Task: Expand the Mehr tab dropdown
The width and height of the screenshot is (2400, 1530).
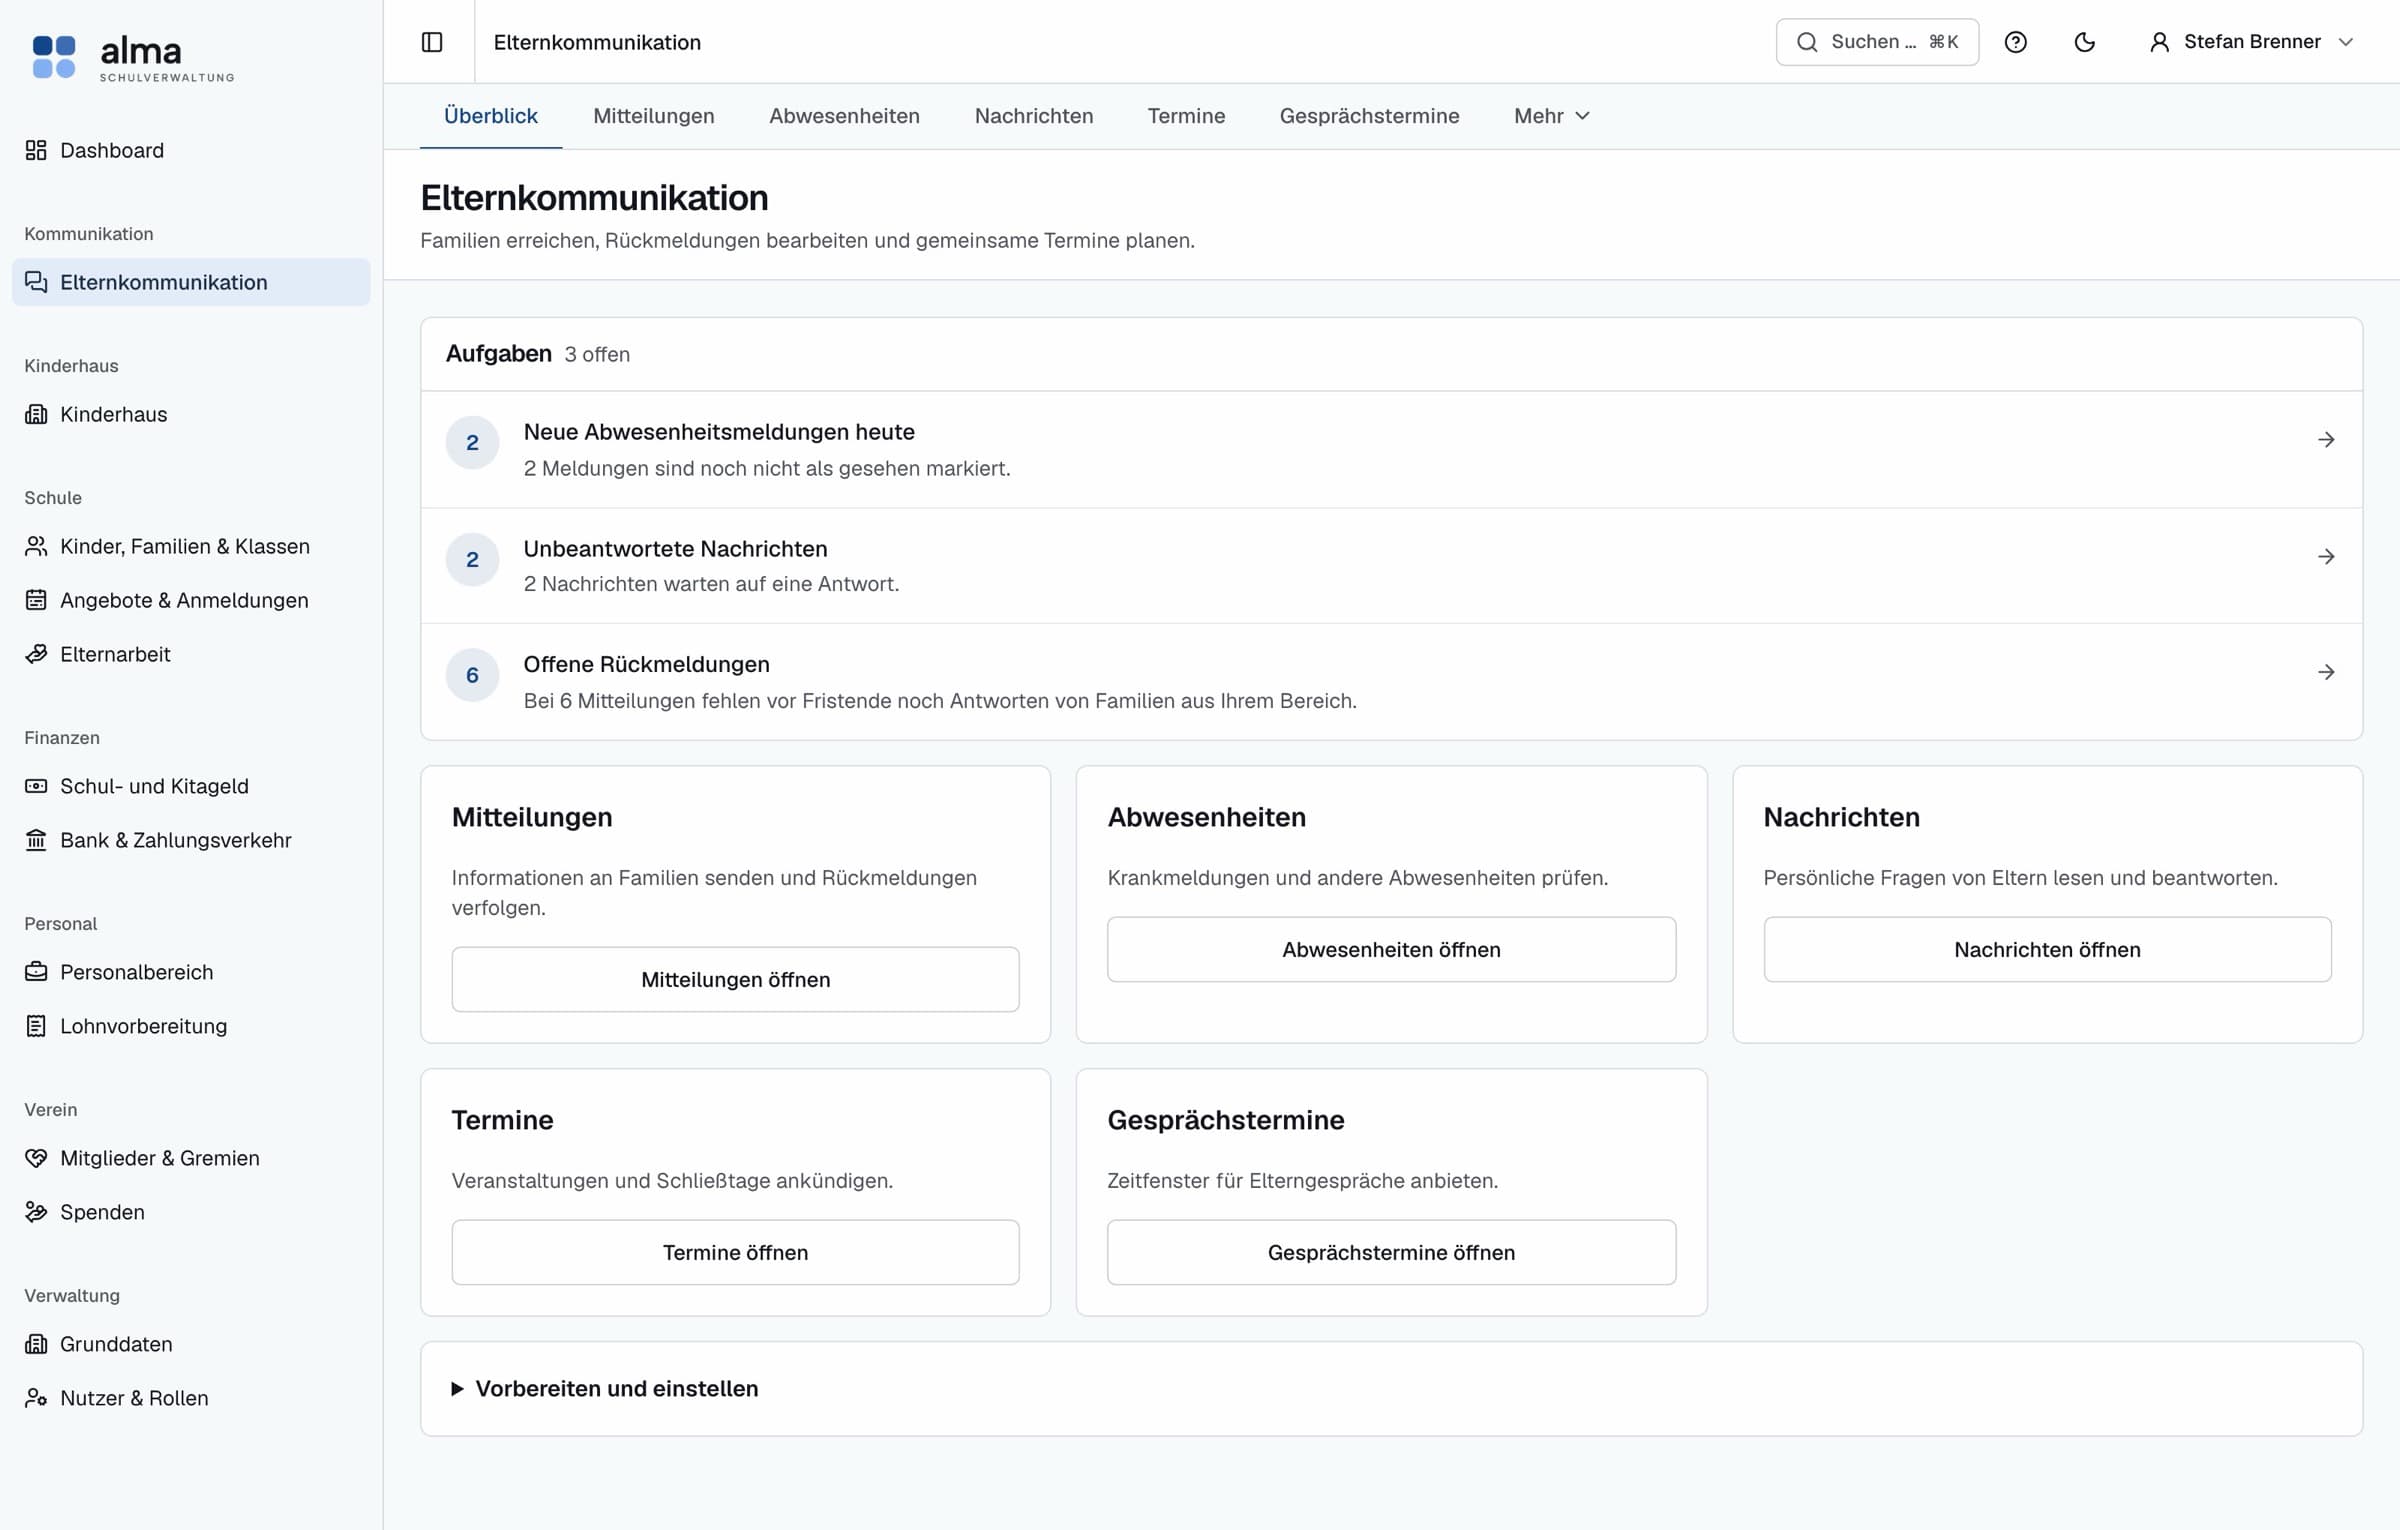Action: [1551, 116]
